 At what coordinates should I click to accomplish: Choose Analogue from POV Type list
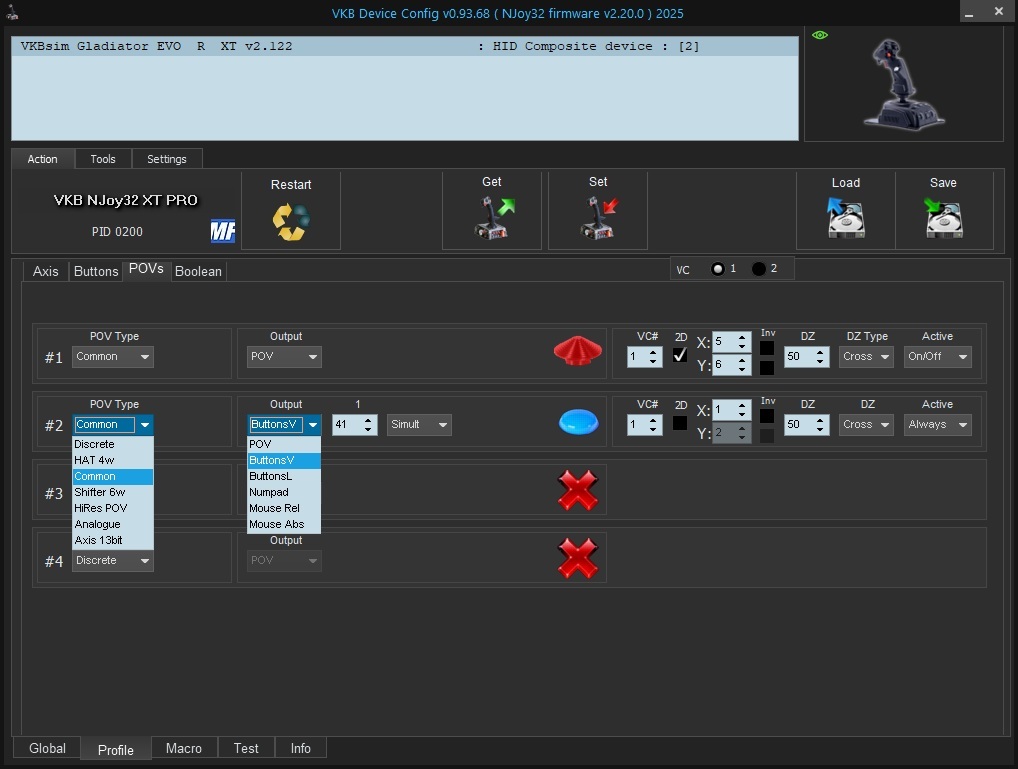(x=113, y=524)
